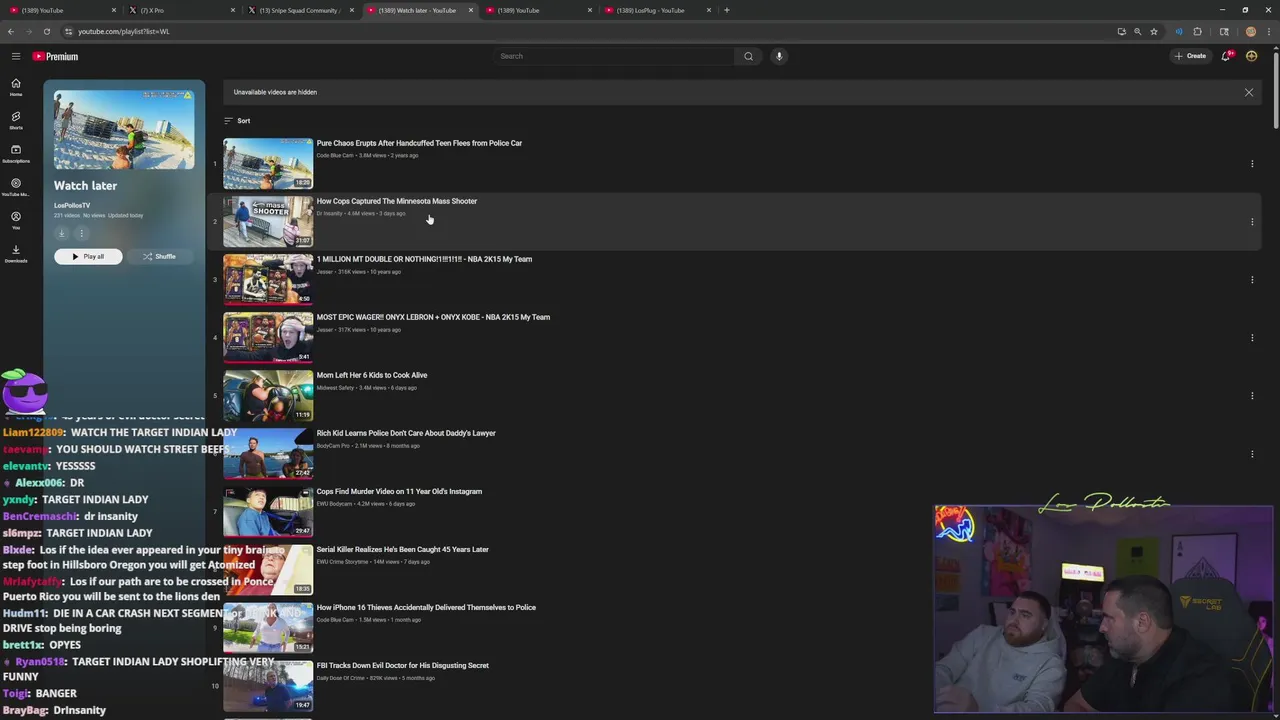Open the browser three-dot menu
Image resolution: width=1280 pixels, height=720 pixels.
1268,31
